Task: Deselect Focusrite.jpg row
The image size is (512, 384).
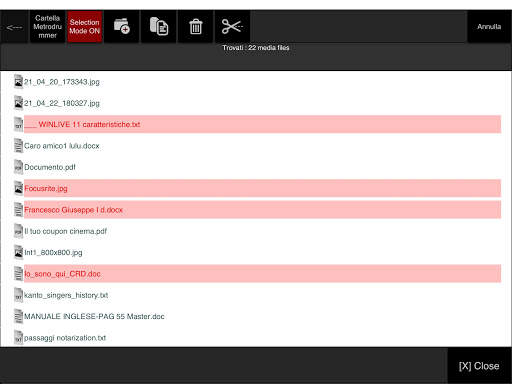Action: (262, 188)
